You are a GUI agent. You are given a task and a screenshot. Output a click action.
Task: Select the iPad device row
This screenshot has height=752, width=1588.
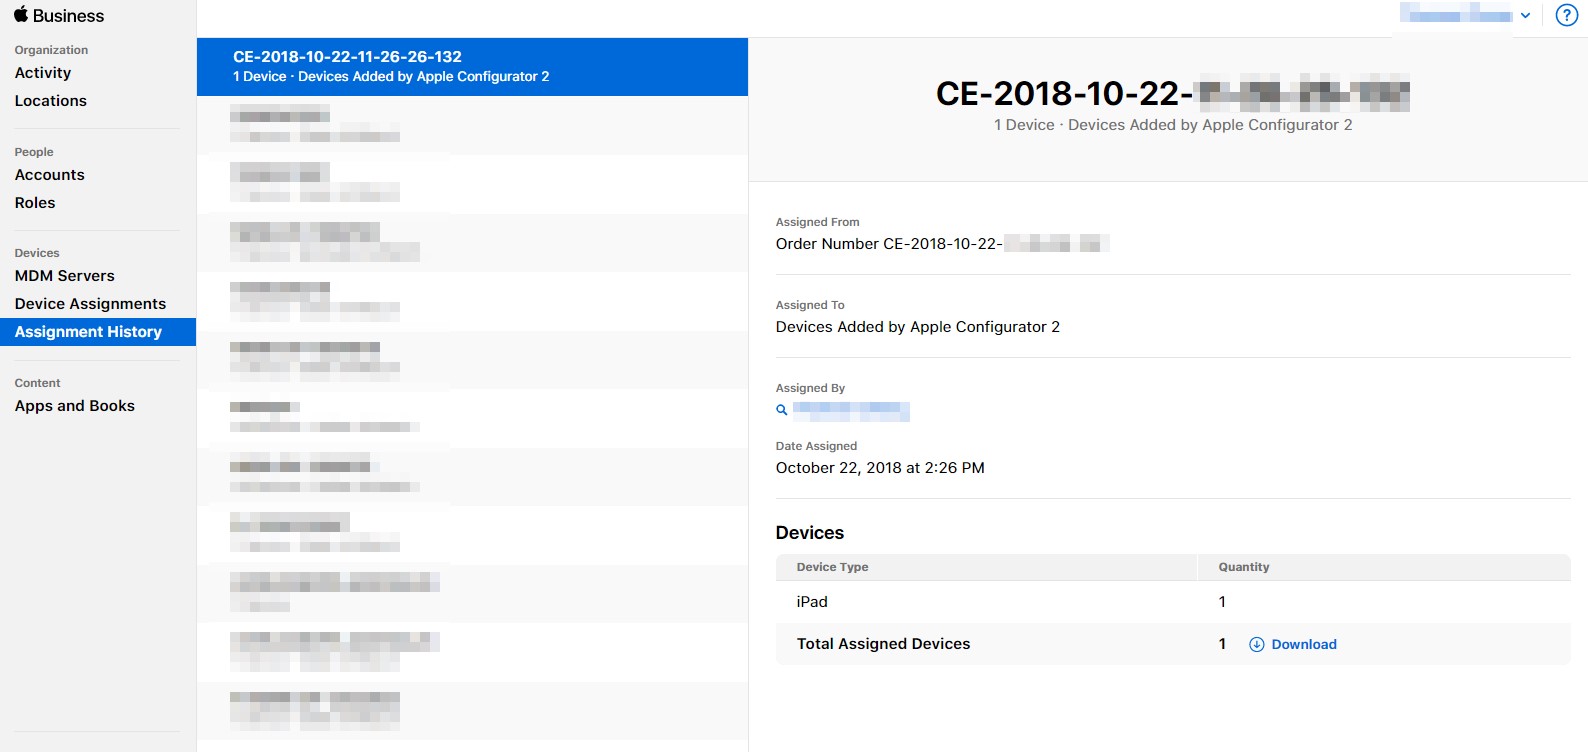(1172, 602)
